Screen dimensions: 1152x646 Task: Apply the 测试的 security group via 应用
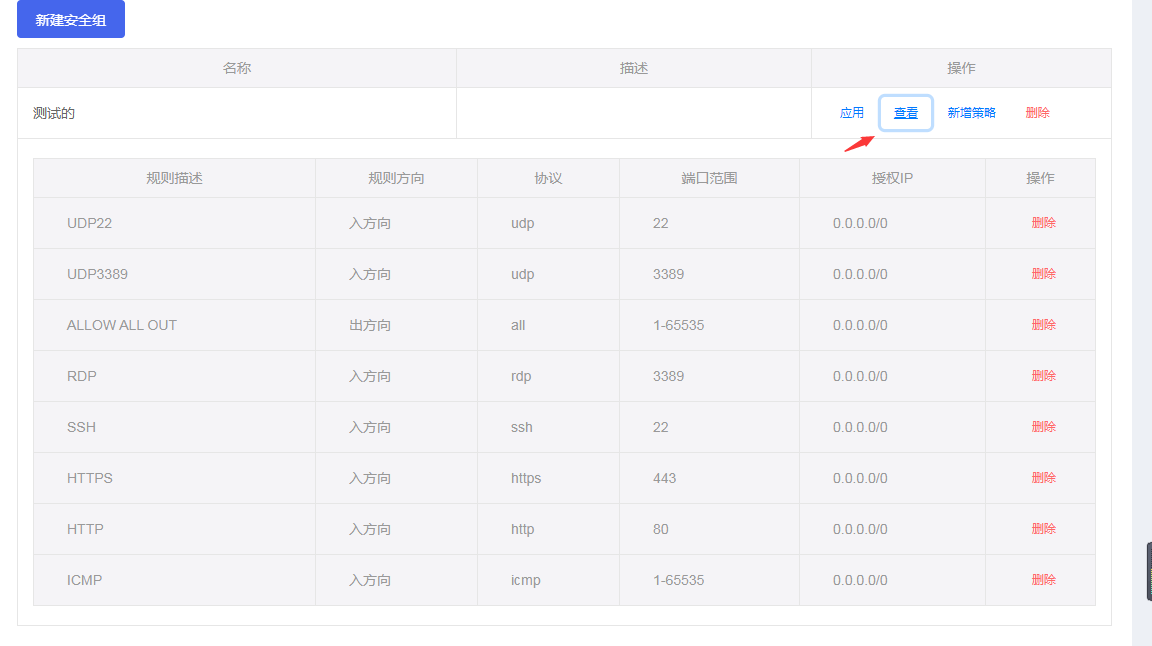(851, 113)
